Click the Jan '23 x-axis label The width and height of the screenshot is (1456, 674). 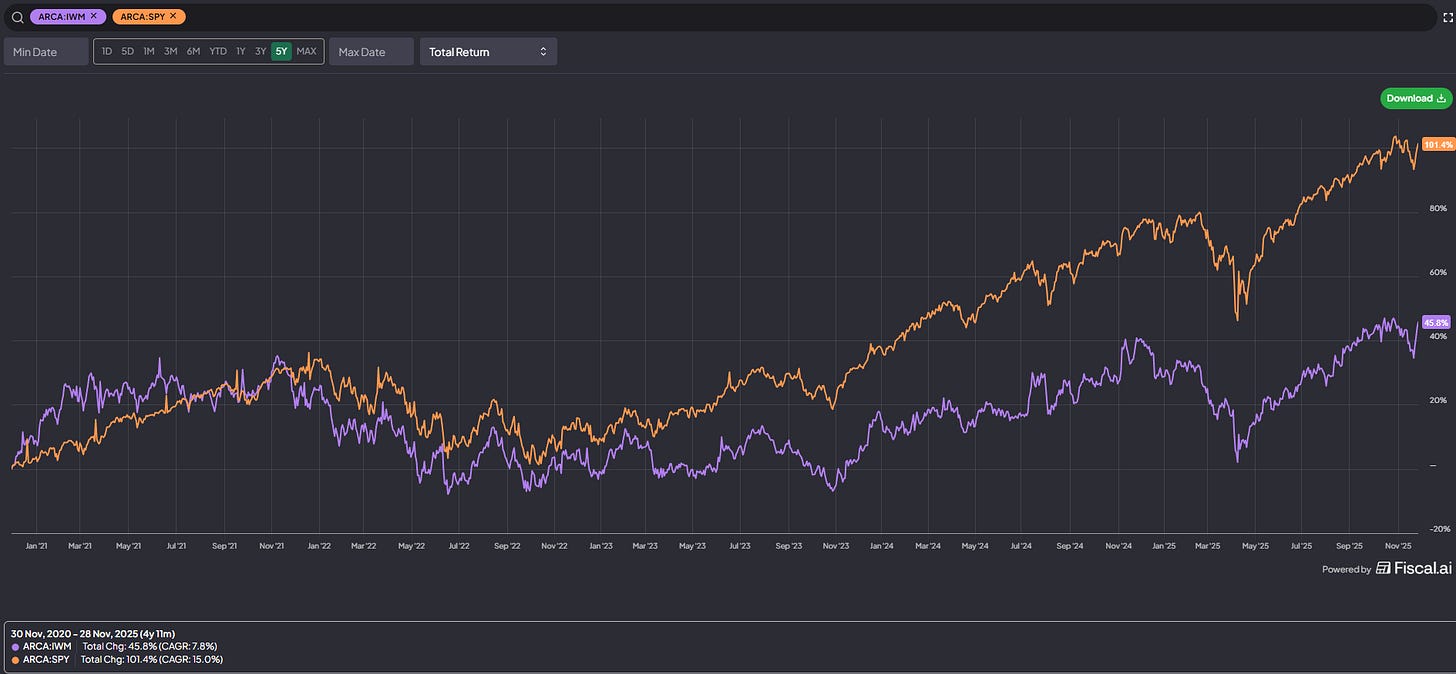(x=601, y=546)
